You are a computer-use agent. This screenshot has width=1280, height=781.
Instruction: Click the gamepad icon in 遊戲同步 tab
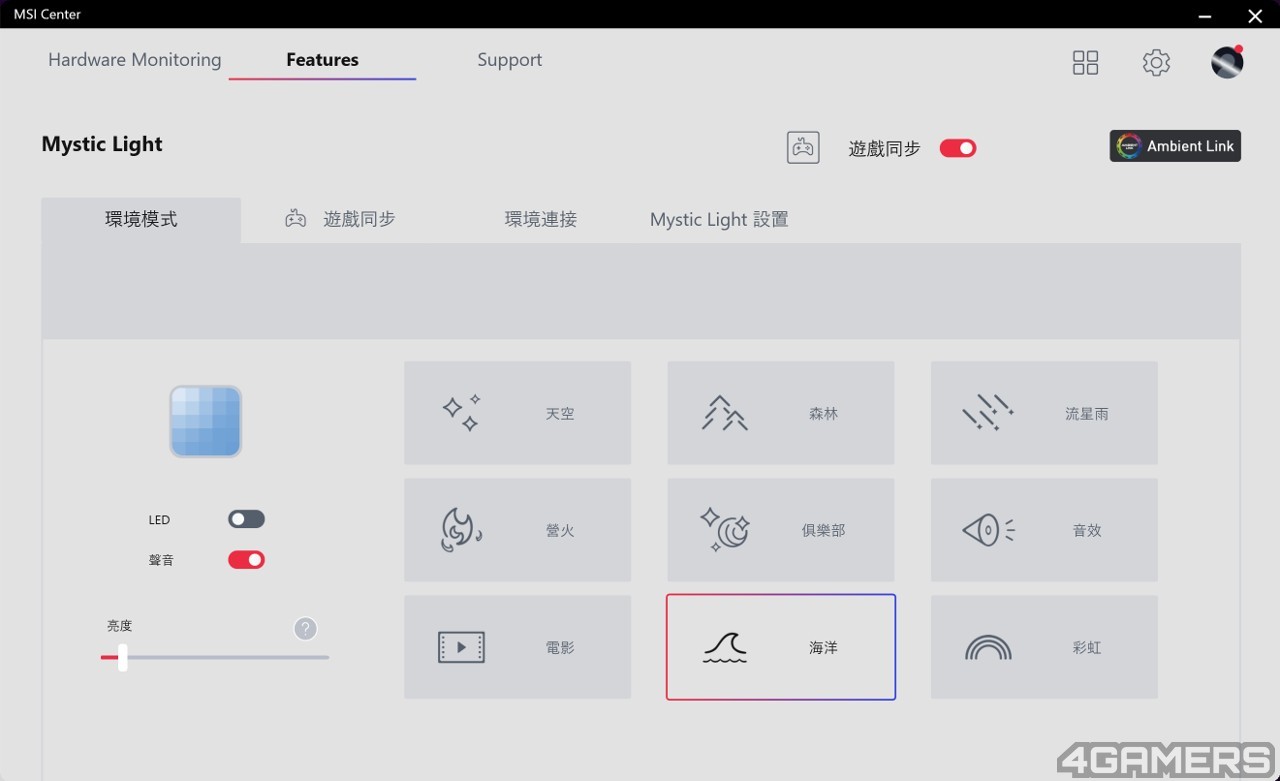tap(296, 219)
